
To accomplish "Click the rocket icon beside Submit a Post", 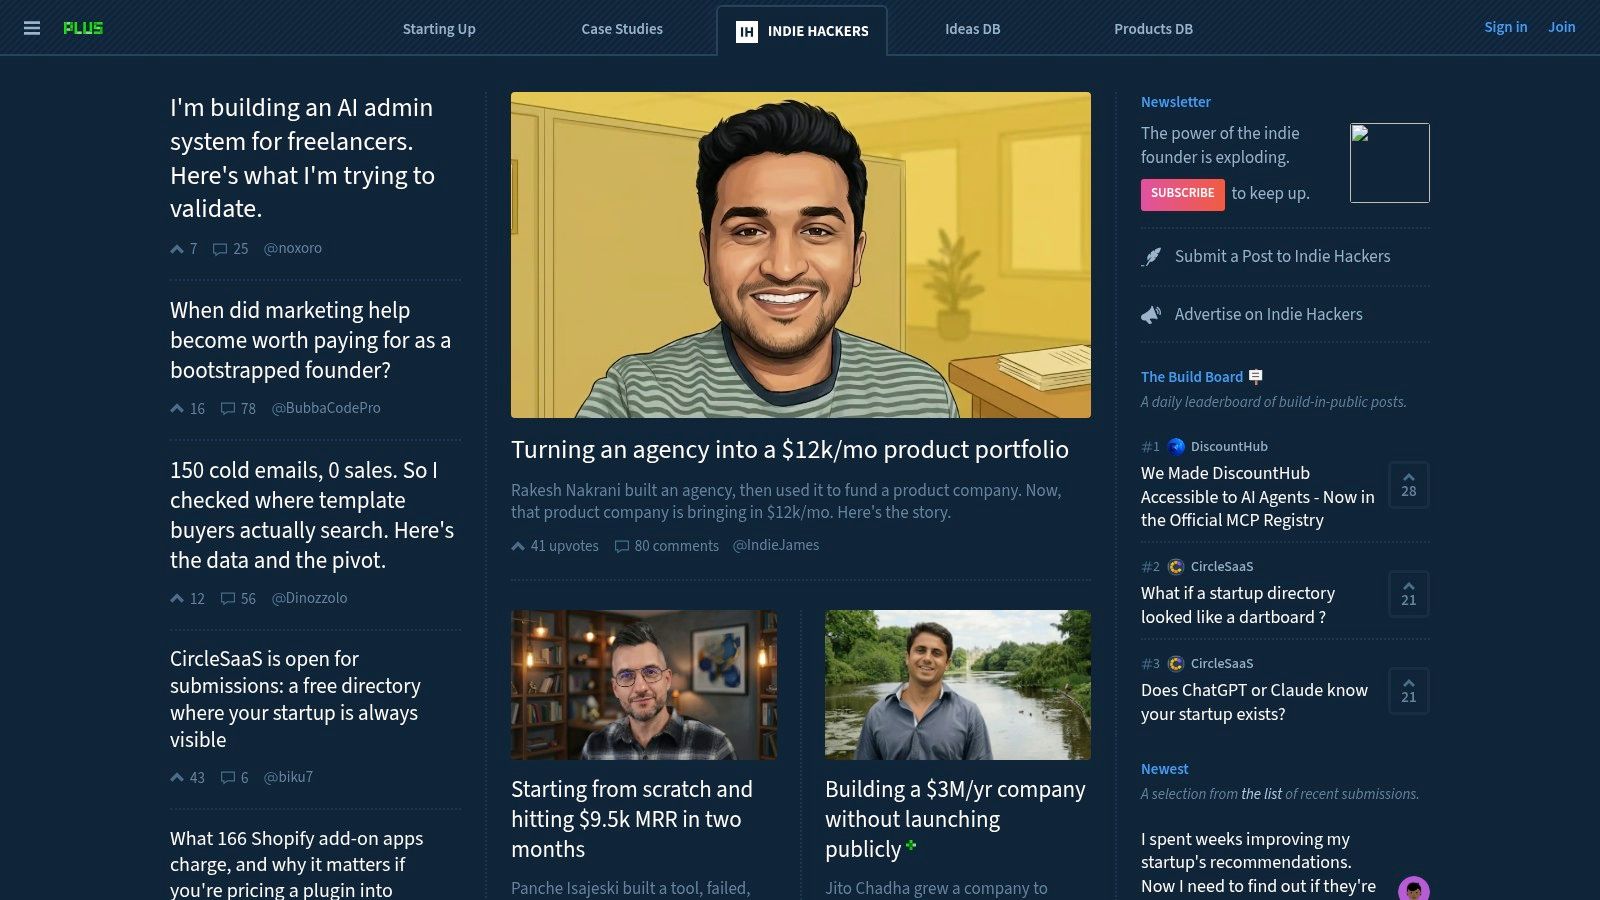I will tap(1152, 257).
